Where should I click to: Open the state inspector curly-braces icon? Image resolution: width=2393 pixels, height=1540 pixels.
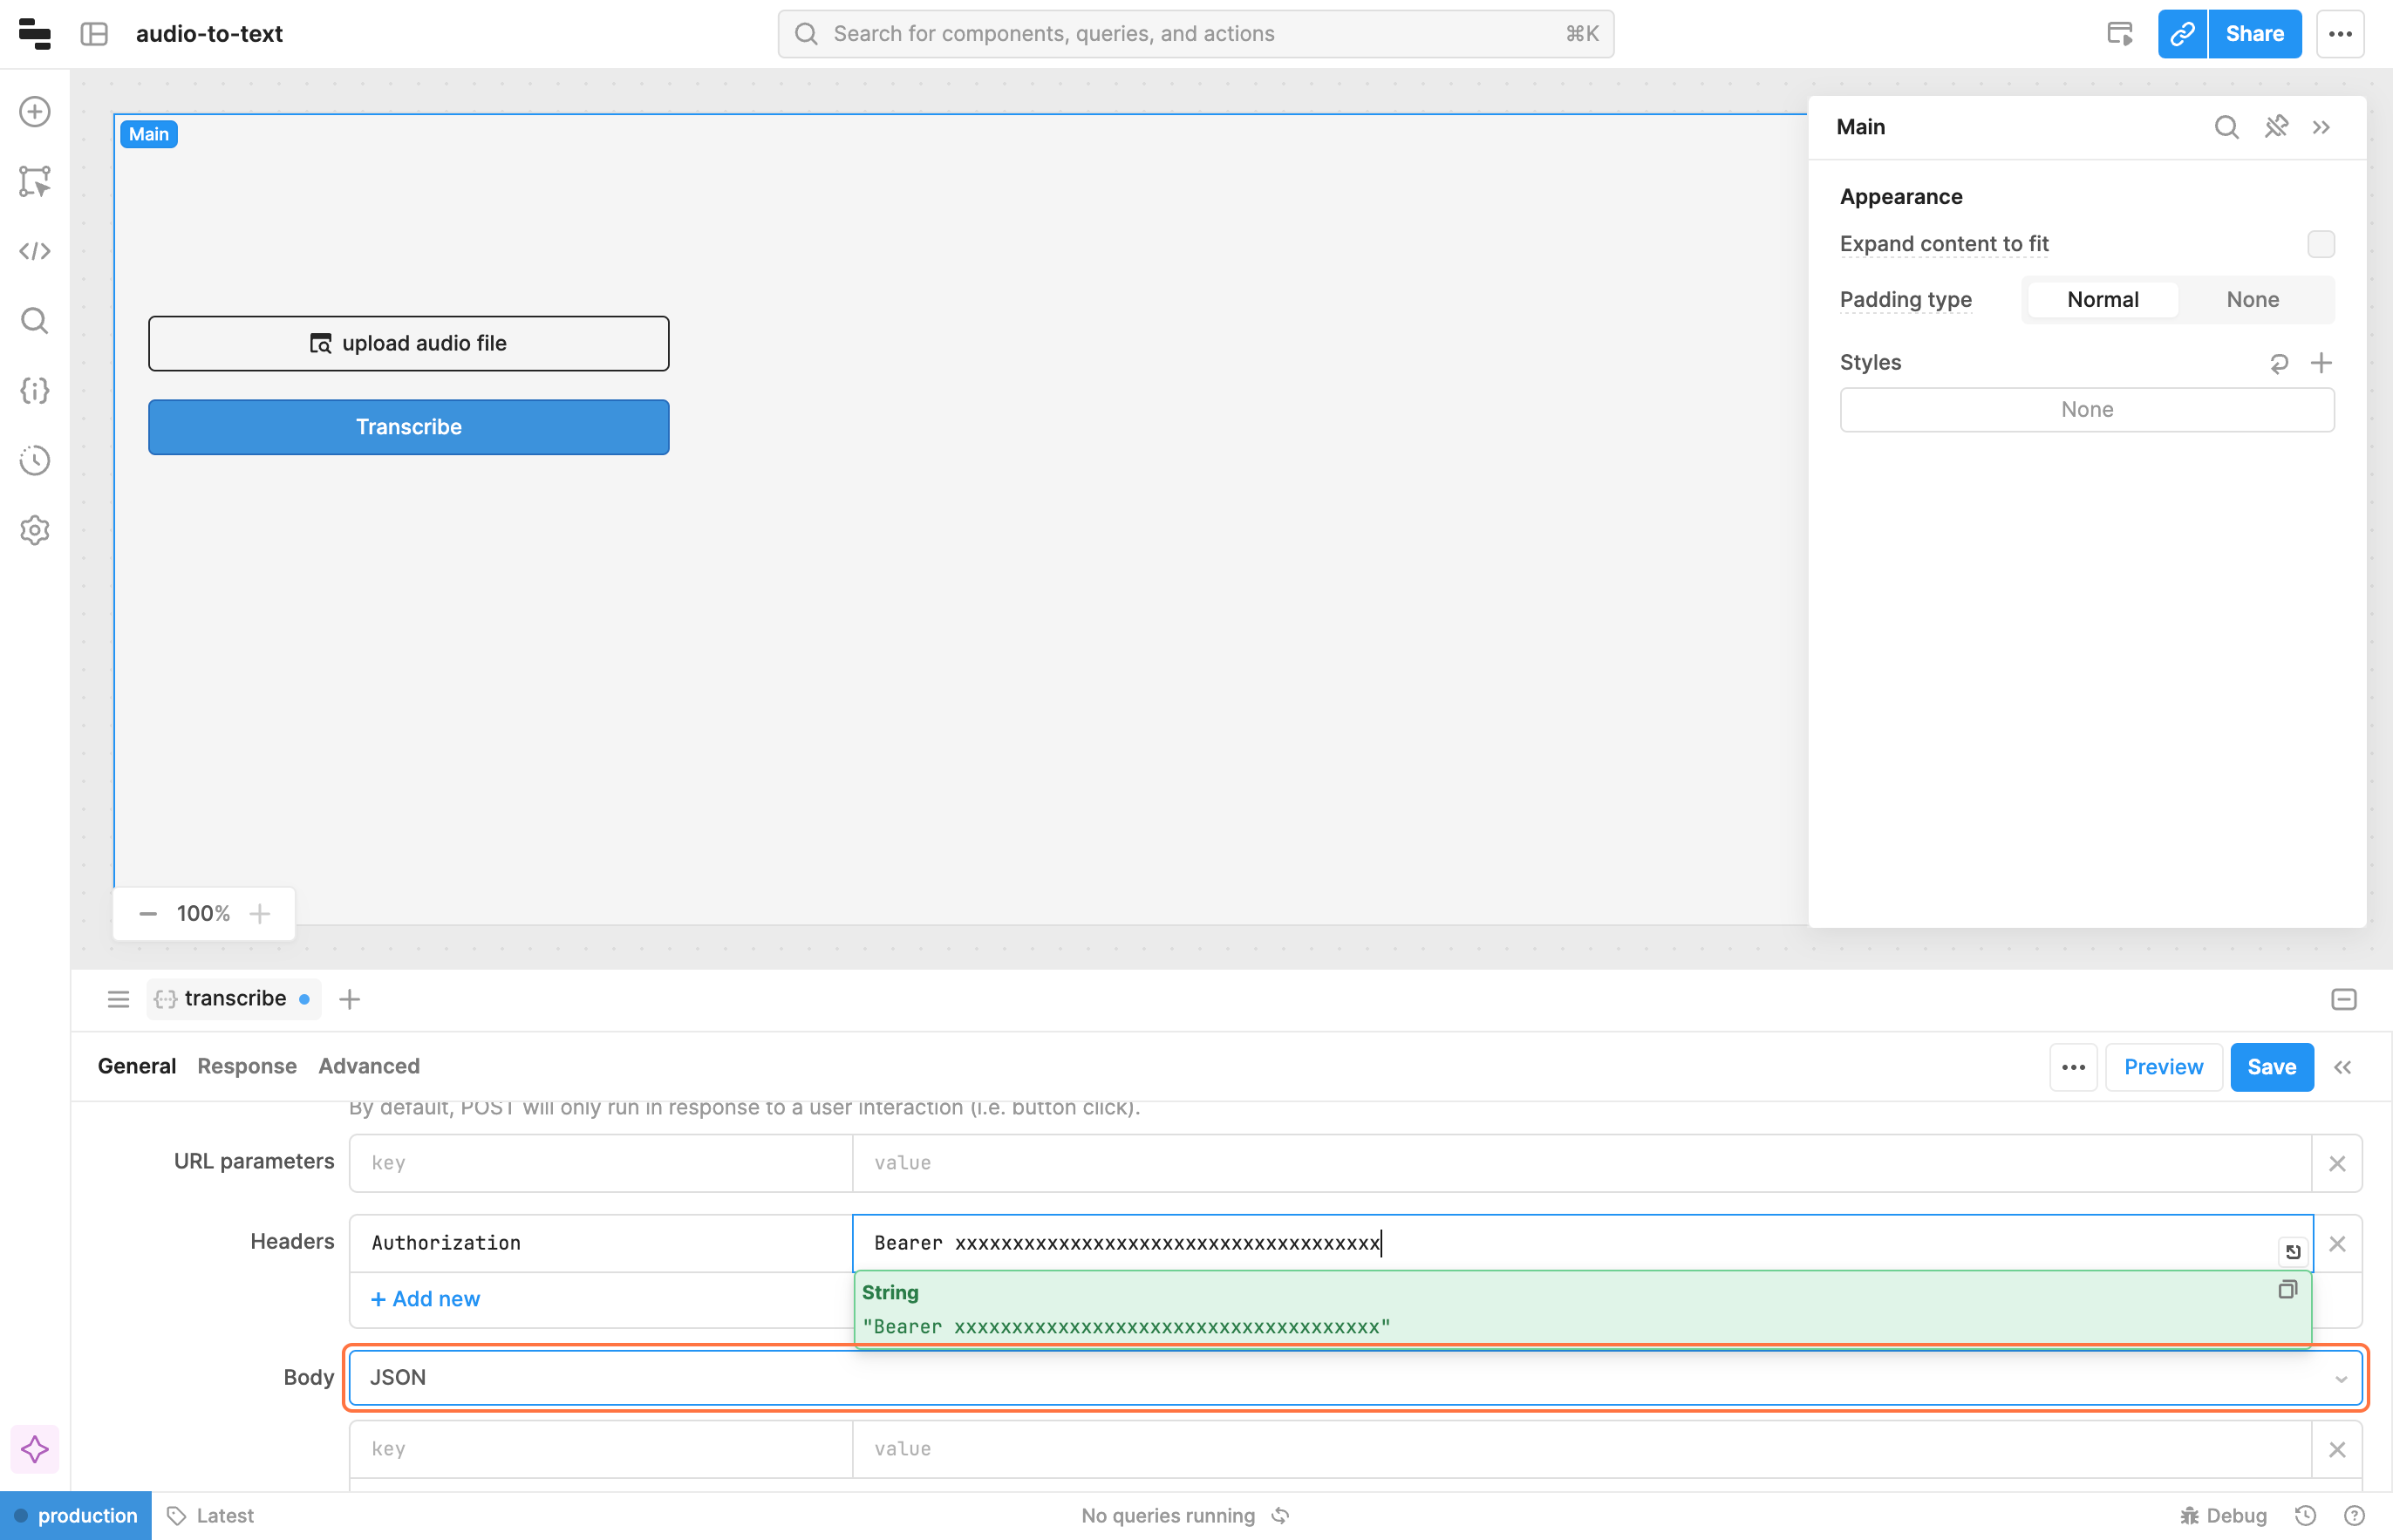(35, 391)
